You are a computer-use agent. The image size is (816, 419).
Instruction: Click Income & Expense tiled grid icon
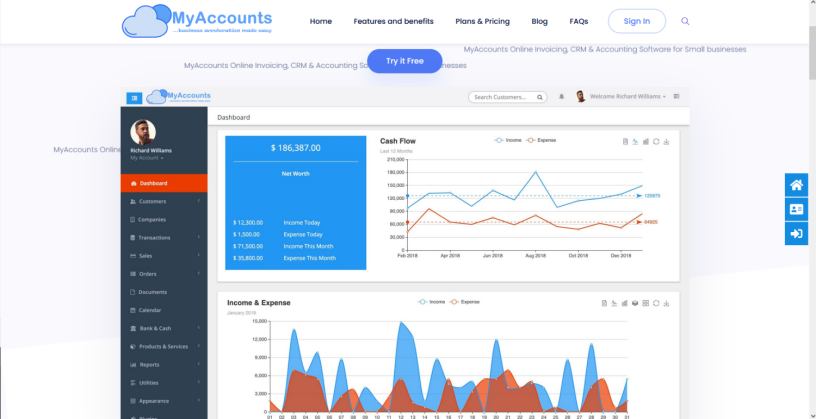[x=646, y=303]
